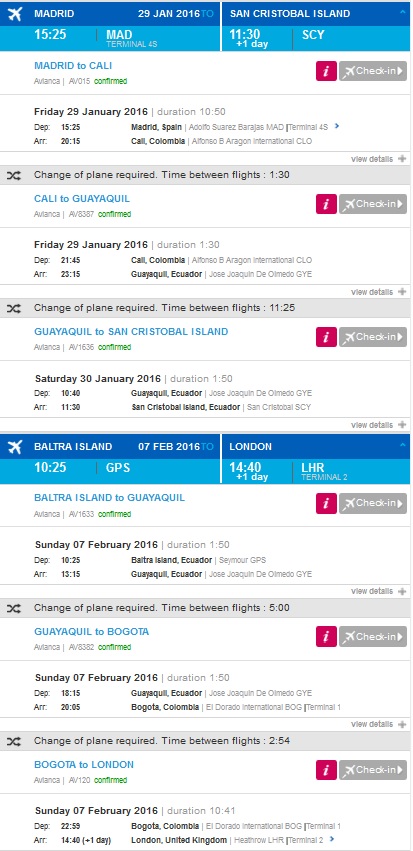Viewport: 413px width, 851px height.
Task: Check-in for Madrid to Cali flight
Action: 373,71
